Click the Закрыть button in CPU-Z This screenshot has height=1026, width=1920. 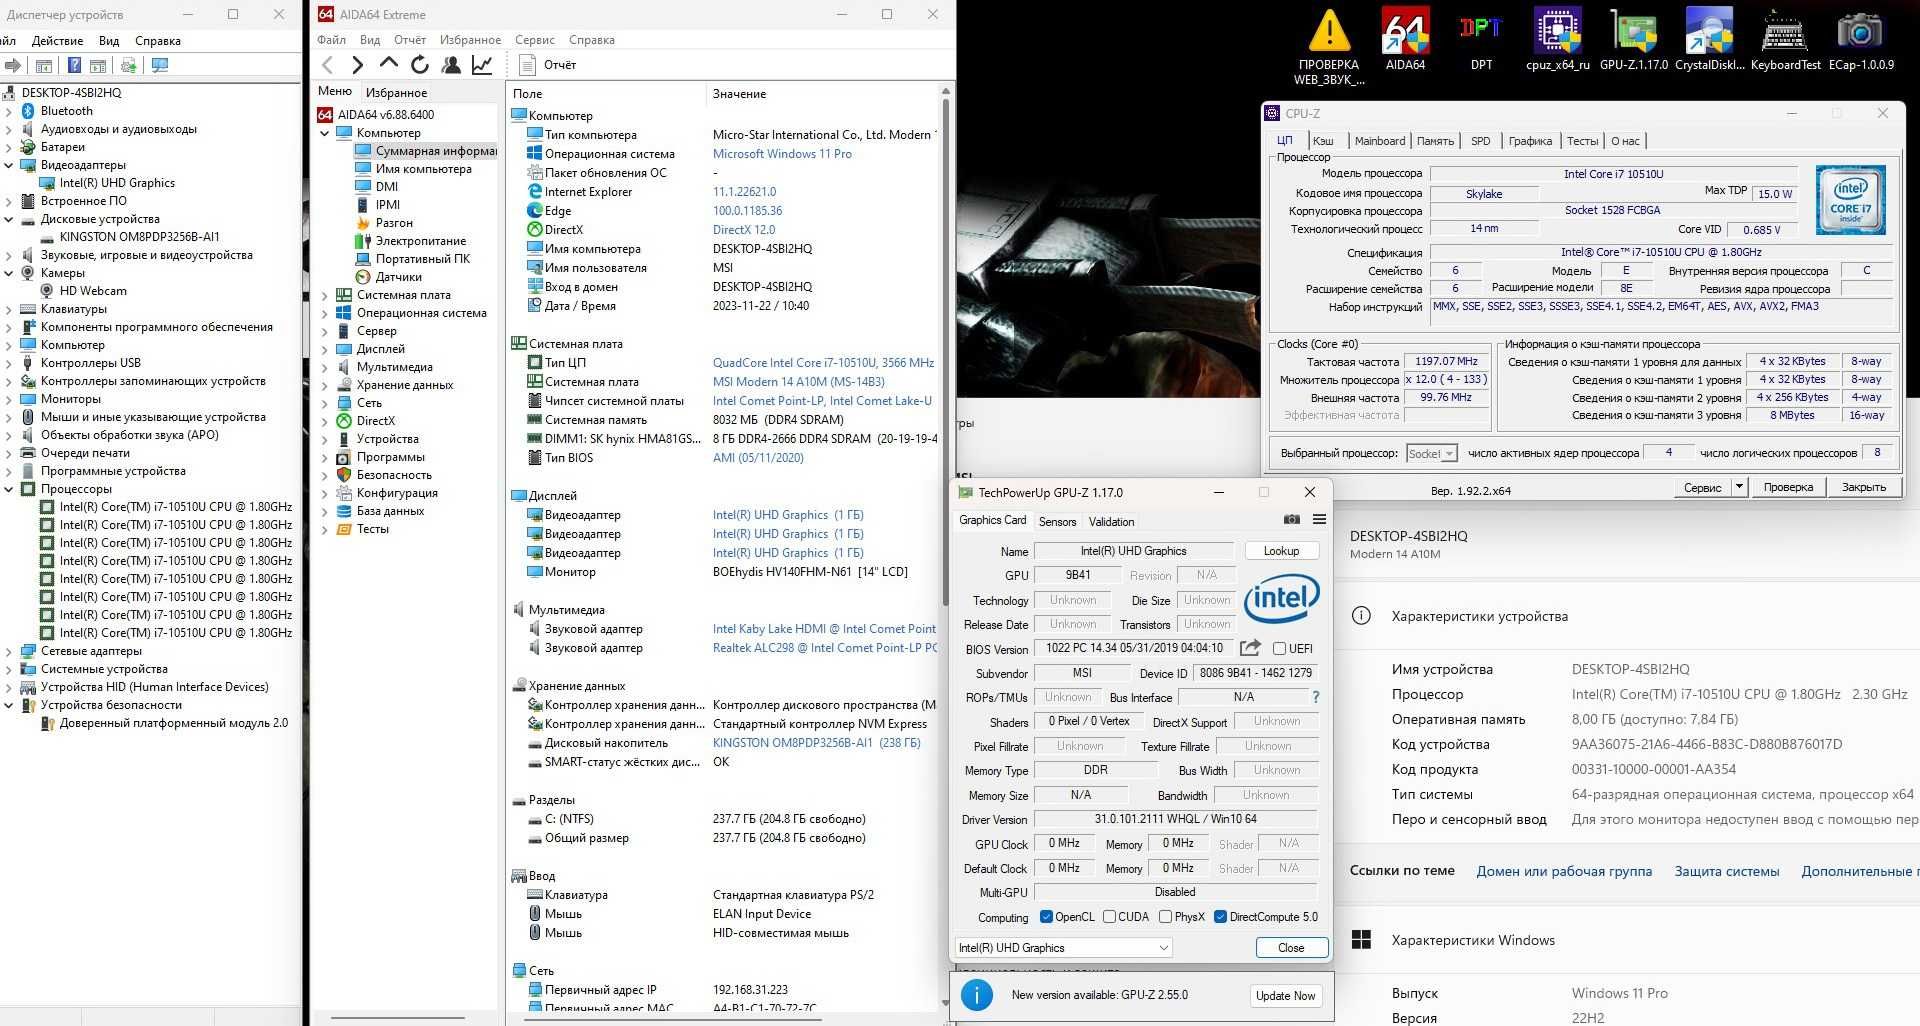1864,487
